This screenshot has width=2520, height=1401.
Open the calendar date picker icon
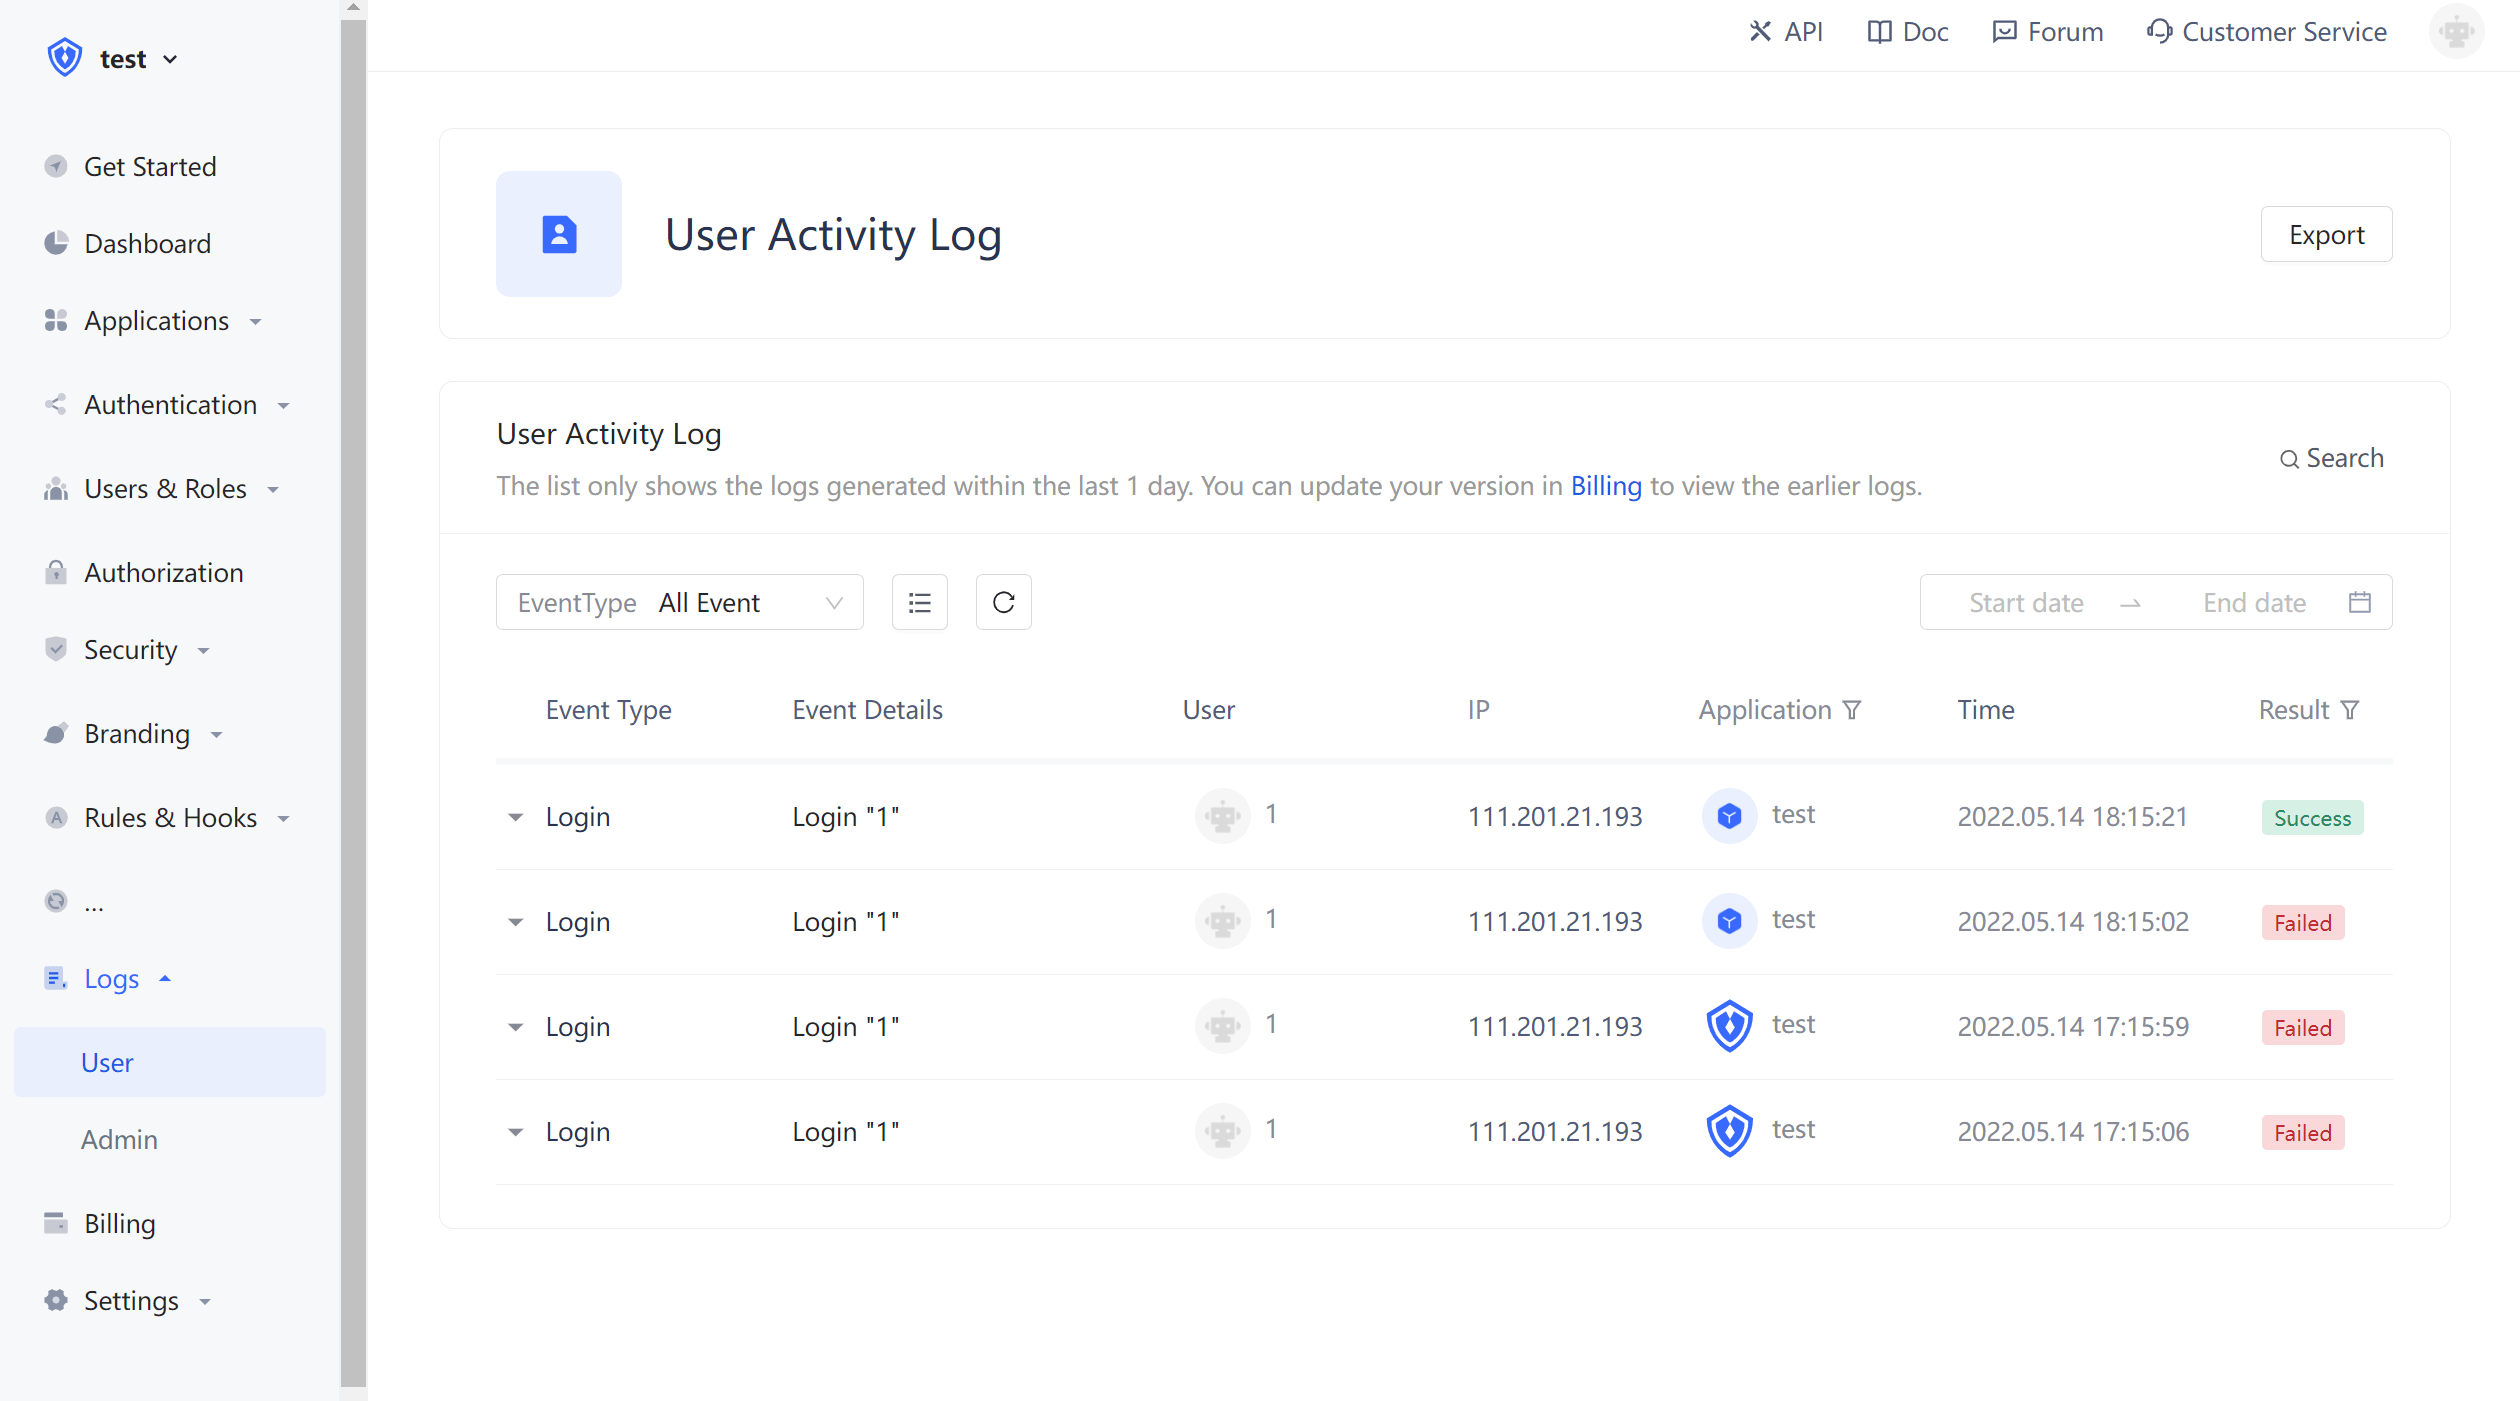pyautogui.click(x=2360, y=602)
